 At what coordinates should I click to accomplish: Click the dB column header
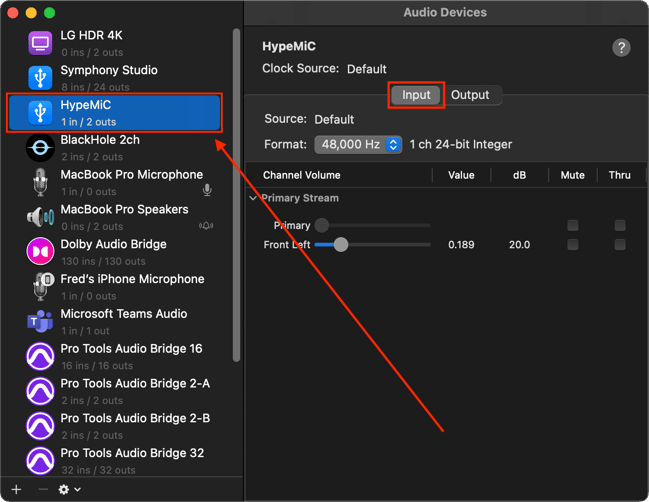pos(519,175)
